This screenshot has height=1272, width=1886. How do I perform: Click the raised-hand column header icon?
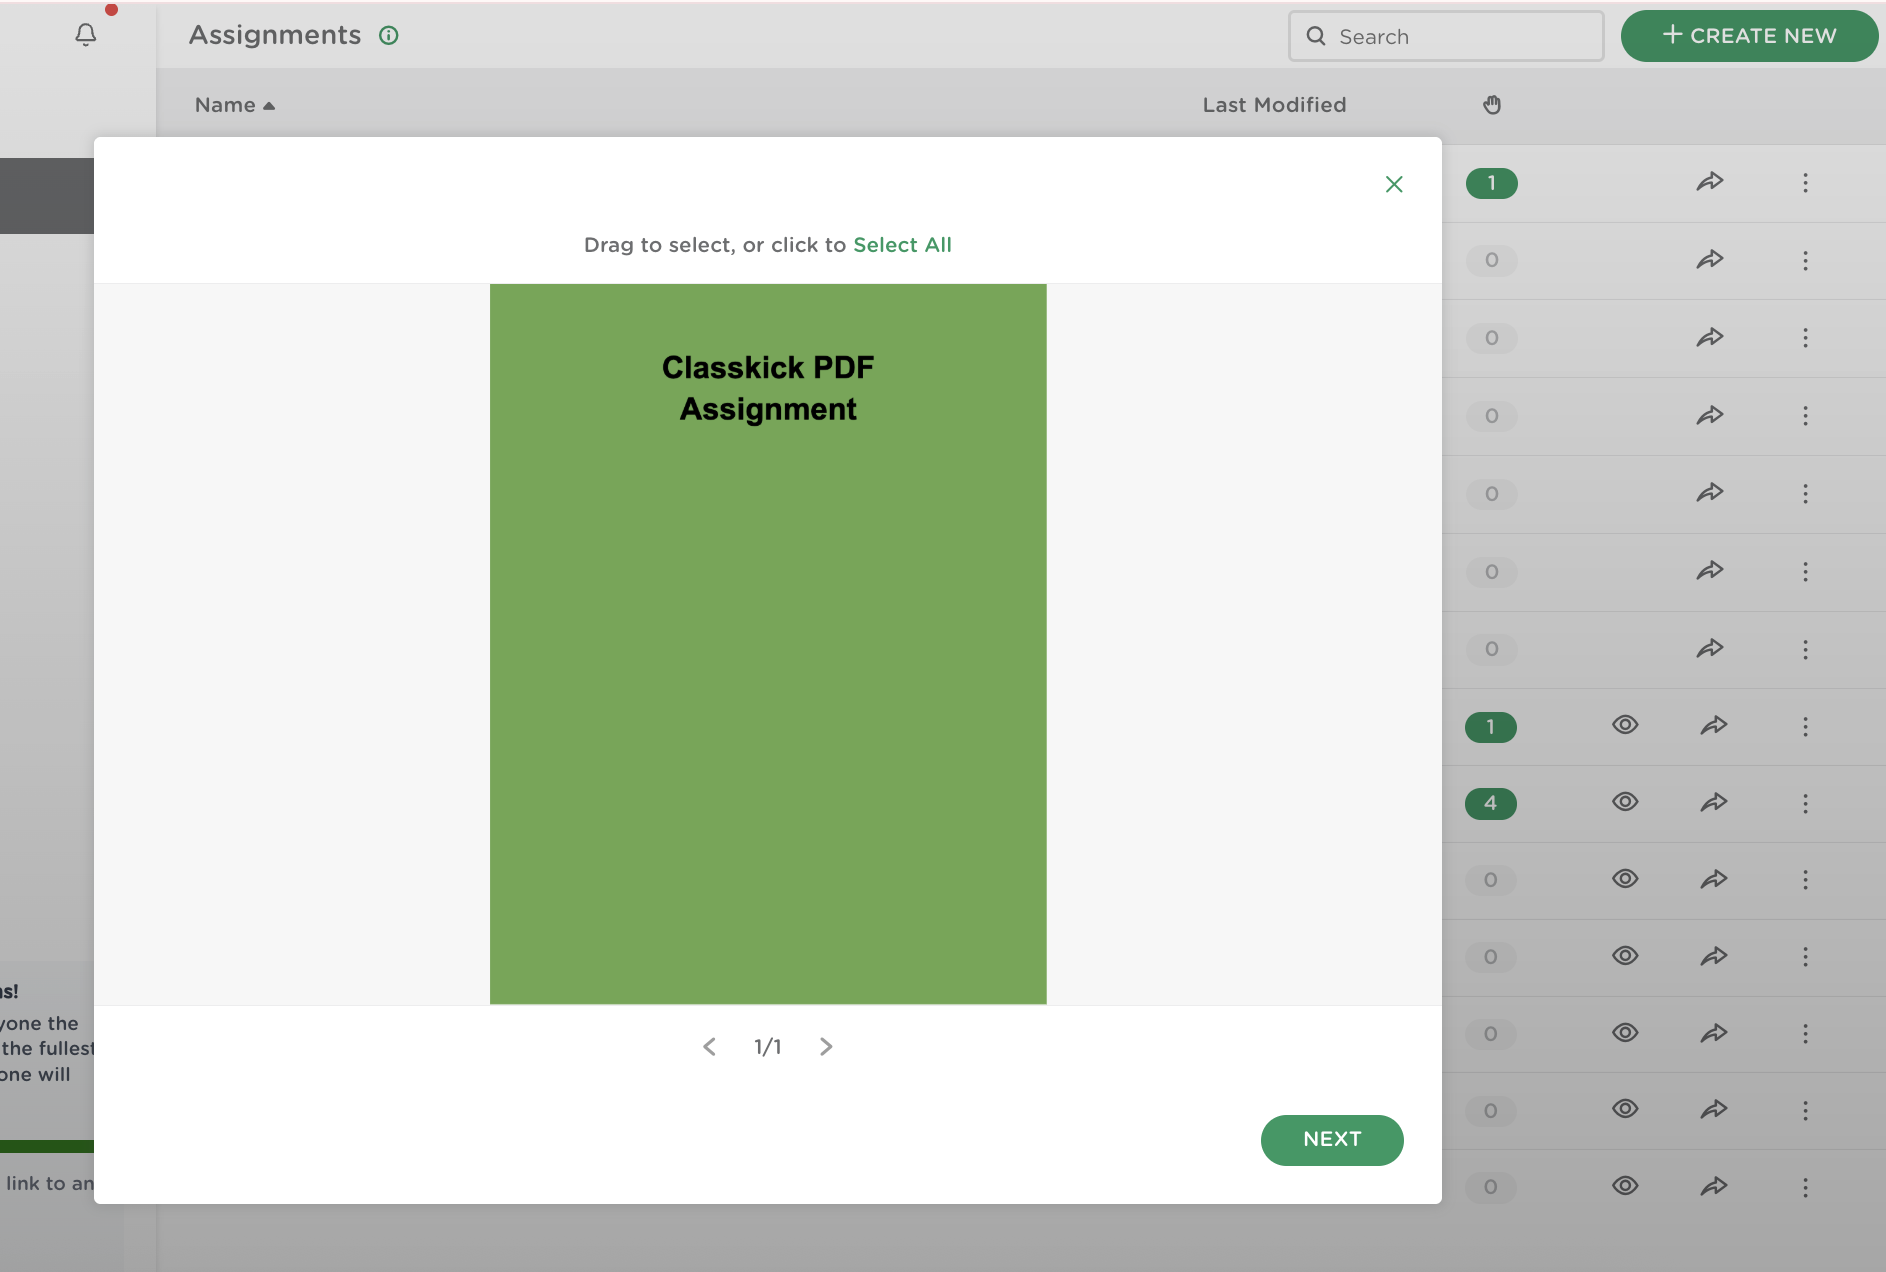1492,105
